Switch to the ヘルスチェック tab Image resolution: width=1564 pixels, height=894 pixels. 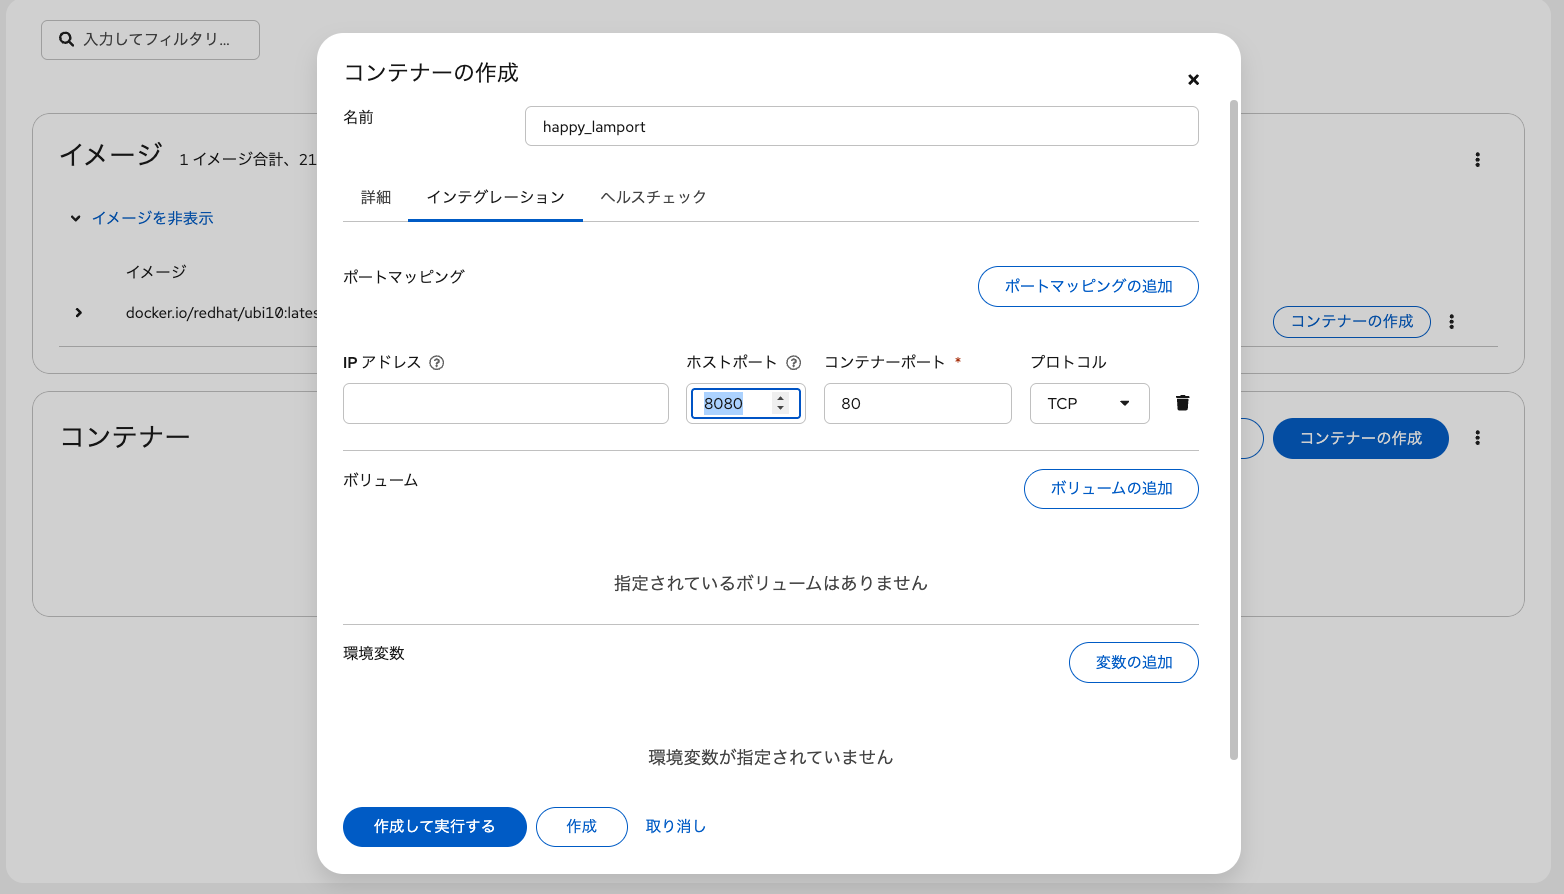(x=652, y=197)
